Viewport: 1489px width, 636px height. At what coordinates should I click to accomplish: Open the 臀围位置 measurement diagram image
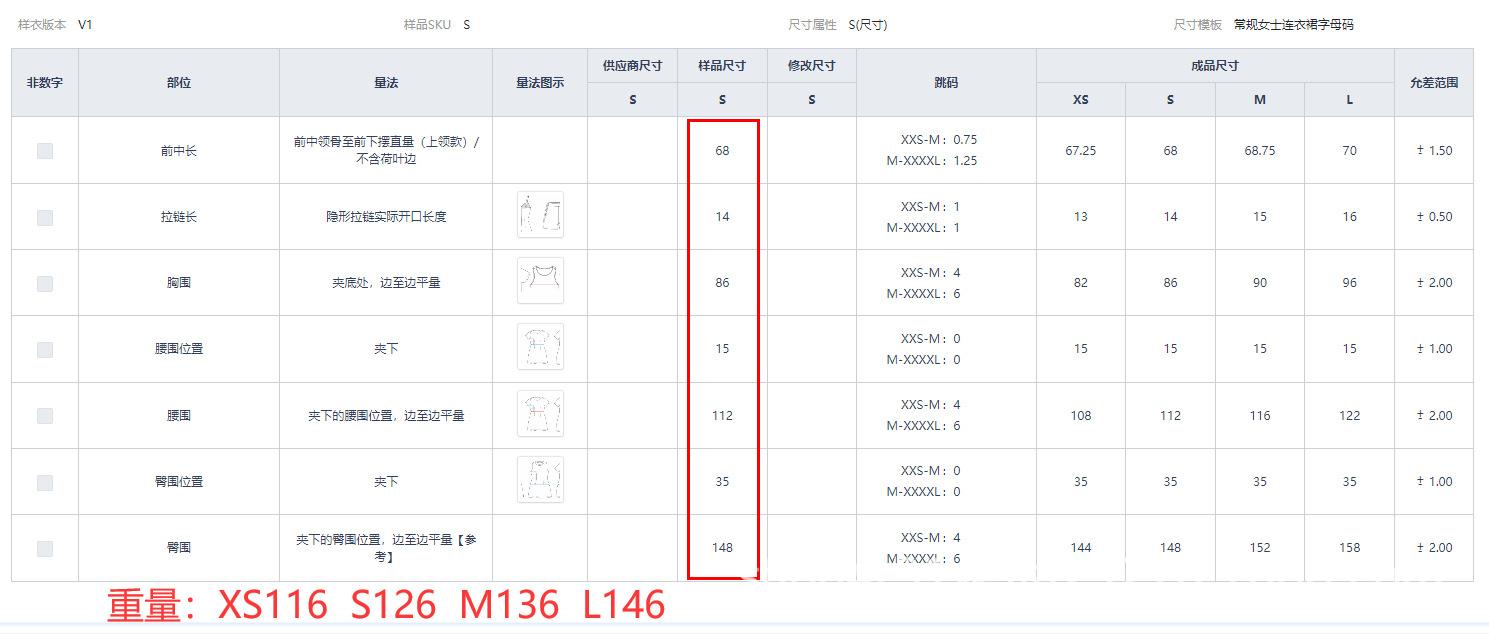click(x=540, y=480)
